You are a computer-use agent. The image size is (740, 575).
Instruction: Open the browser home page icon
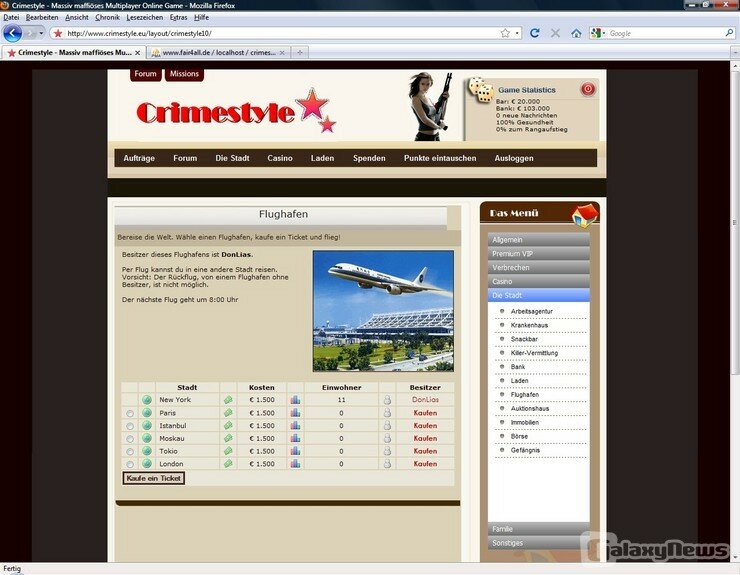click(x=576, y=33)
